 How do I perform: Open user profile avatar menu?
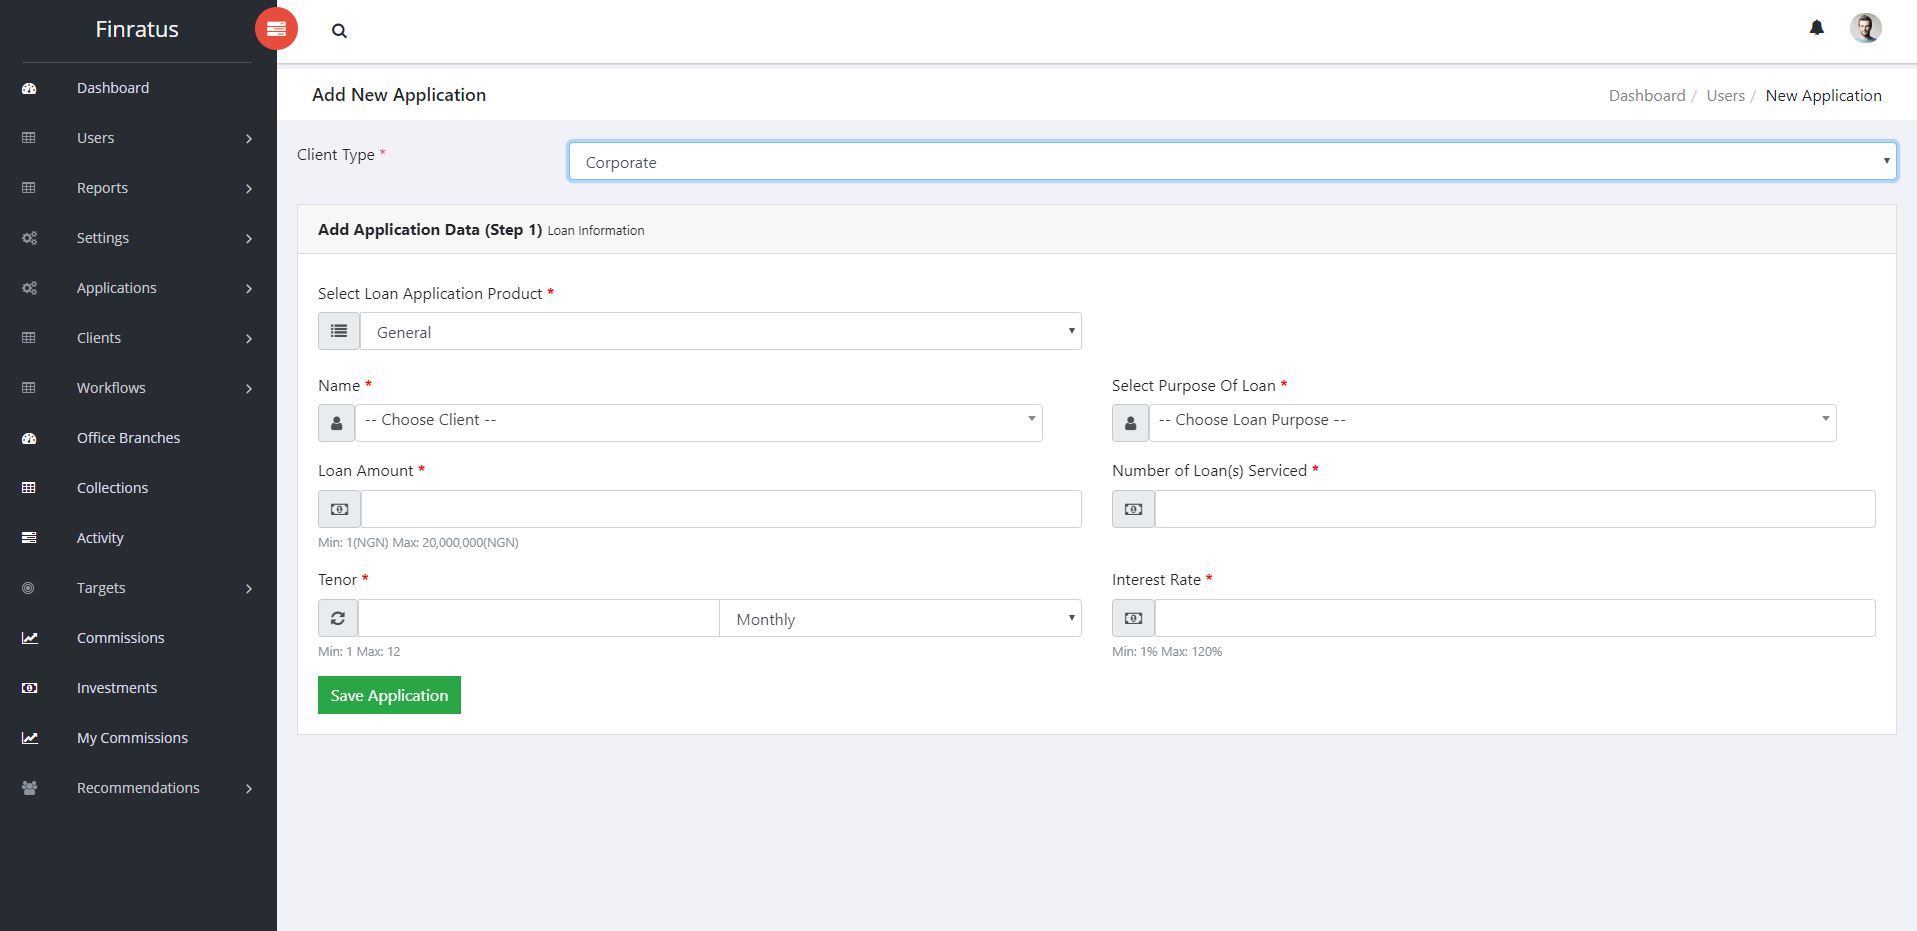(x=1865, y=28)
